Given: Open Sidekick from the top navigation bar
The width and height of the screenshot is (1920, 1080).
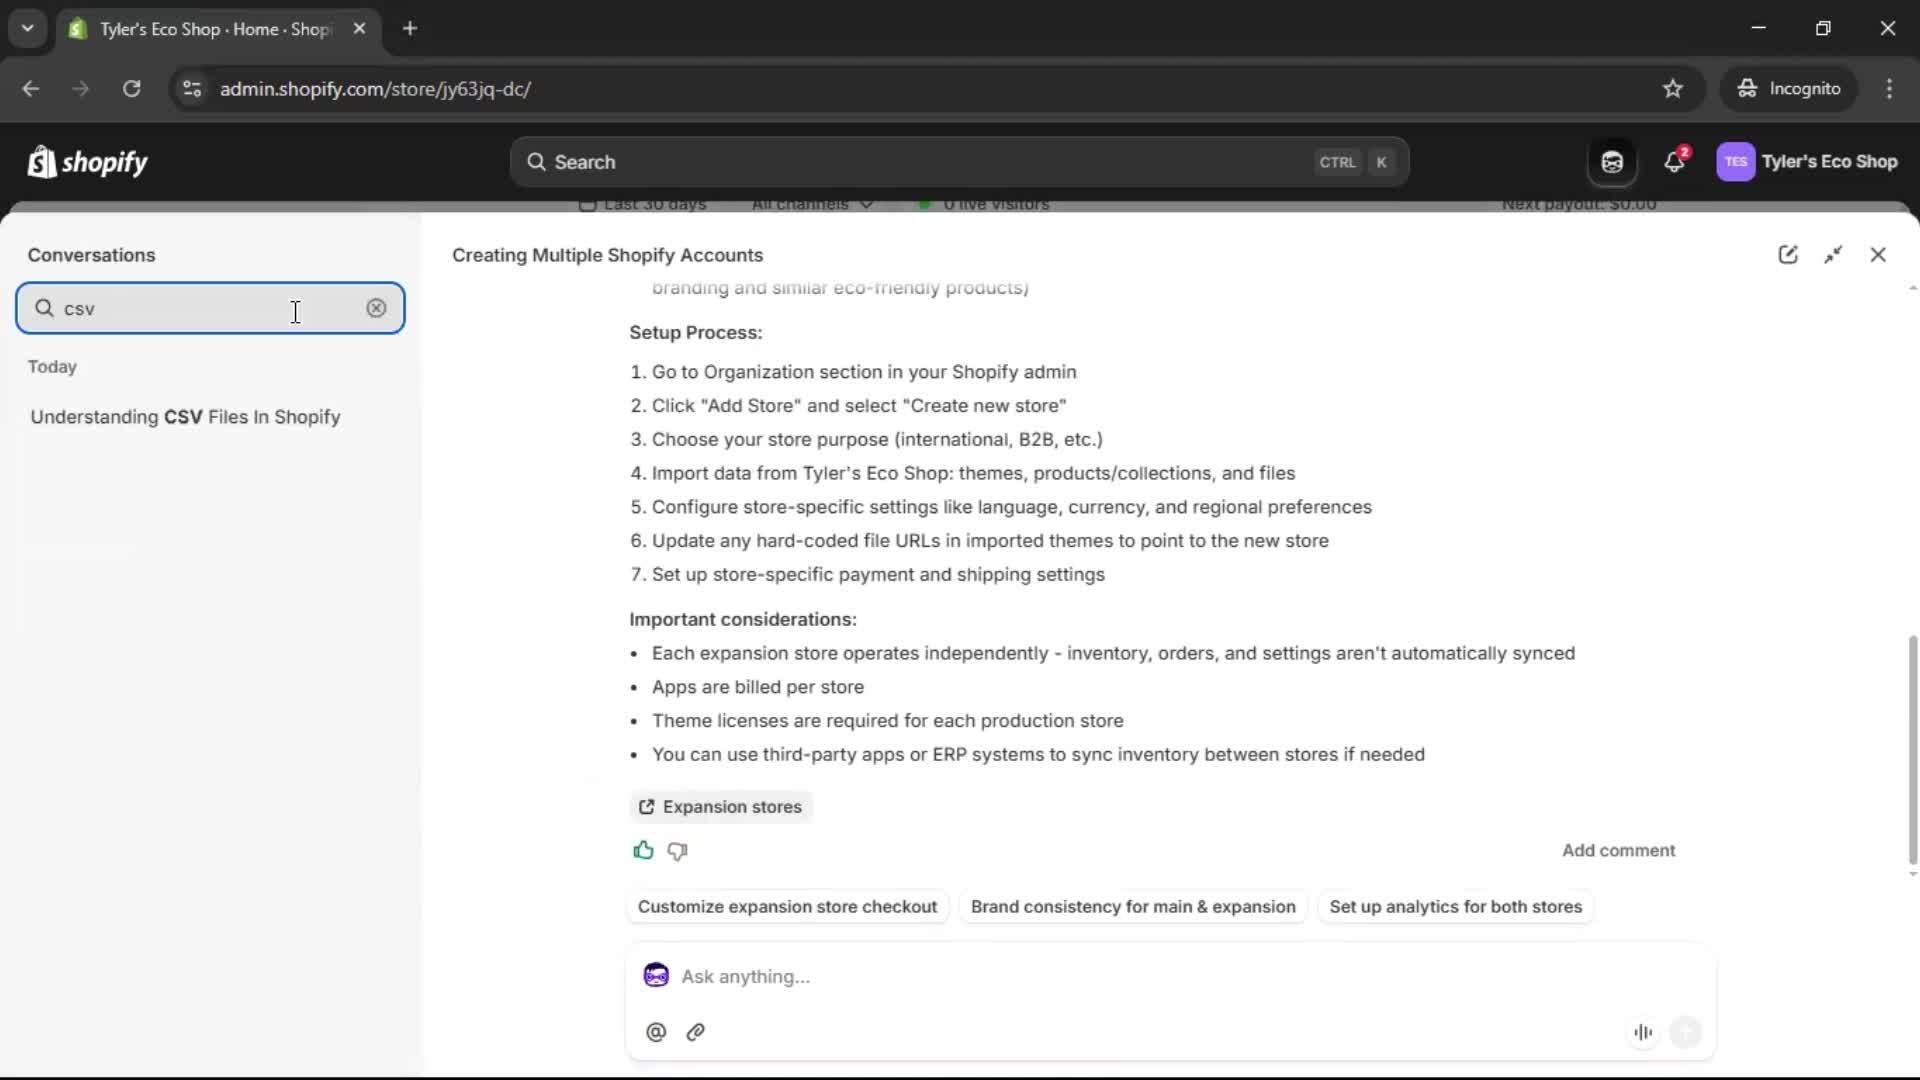Looking at the screenshot, I should pyautogui.click(x=1612, y=161).
